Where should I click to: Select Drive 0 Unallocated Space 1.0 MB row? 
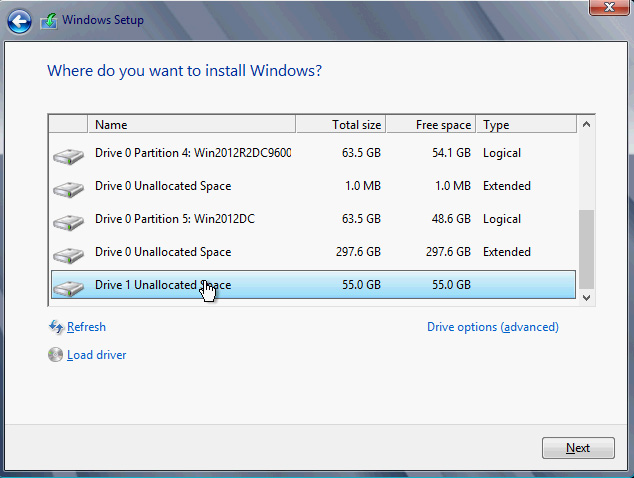162,186
